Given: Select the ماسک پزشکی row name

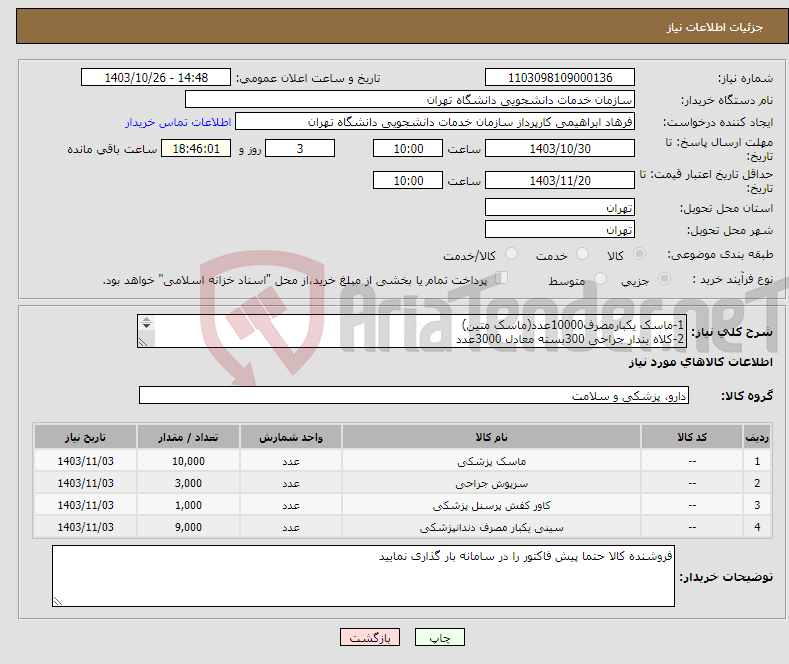Looking at the screenshot, I should 491,461.
